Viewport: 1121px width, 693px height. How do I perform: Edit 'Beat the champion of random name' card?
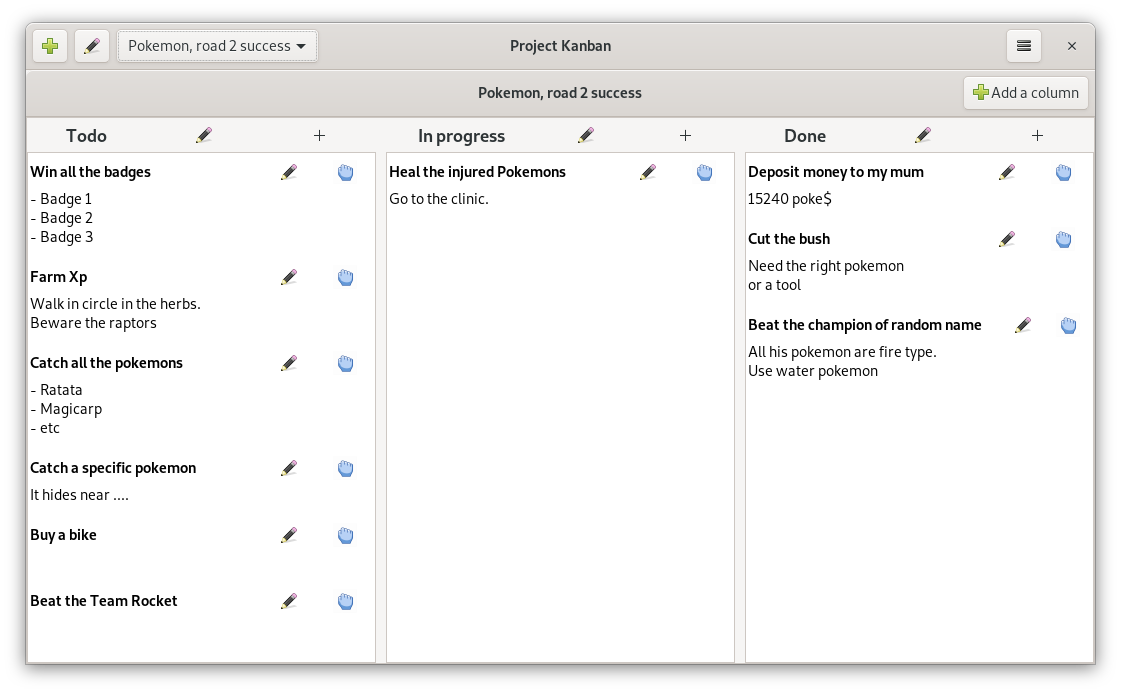(x=1022, y=325)
